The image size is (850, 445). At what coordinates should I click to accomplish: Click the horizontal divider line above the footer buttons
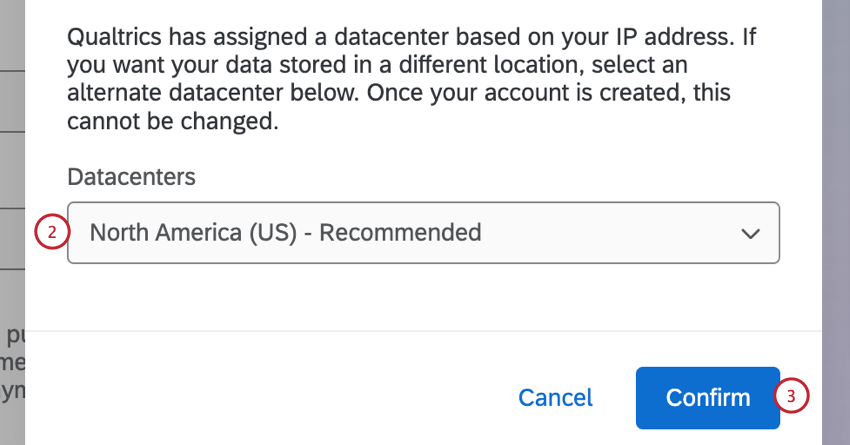(422, 331)
